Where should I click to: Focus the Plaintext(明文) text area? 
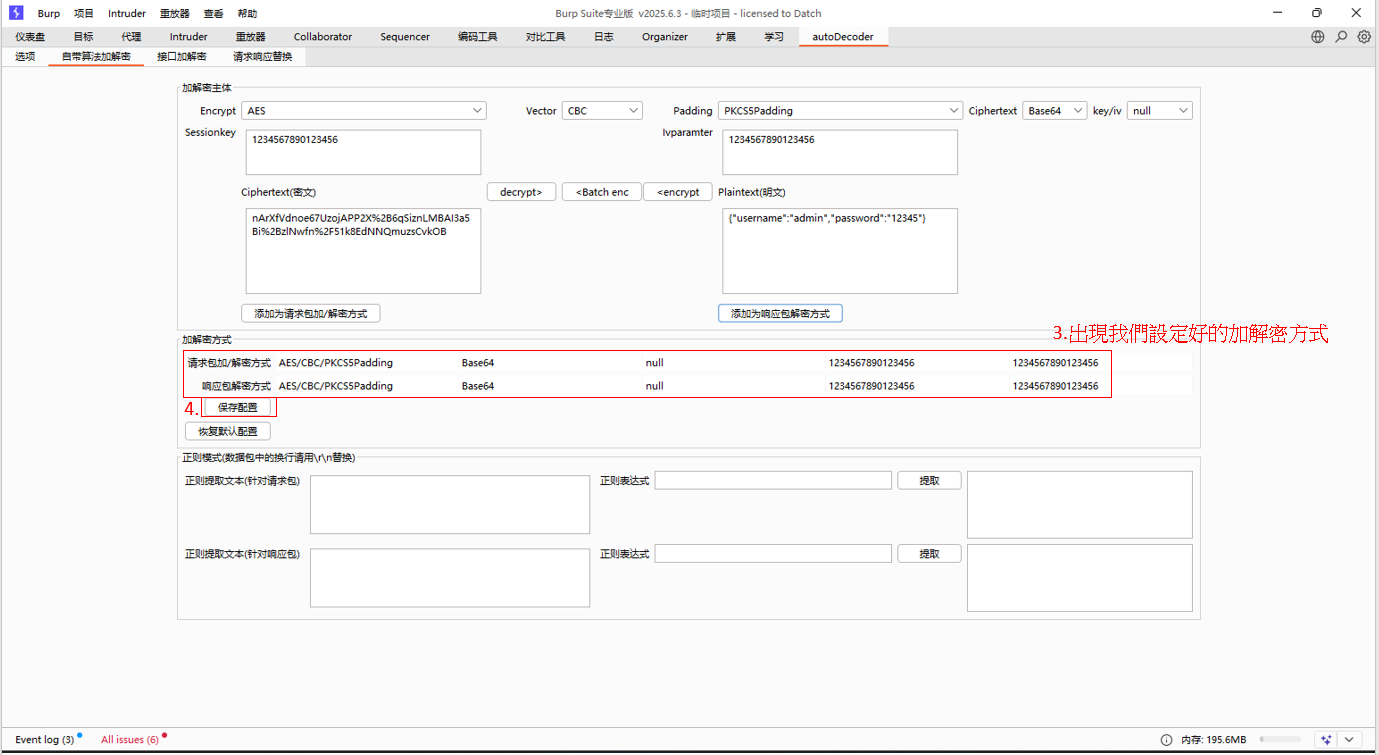pos(840,251)
